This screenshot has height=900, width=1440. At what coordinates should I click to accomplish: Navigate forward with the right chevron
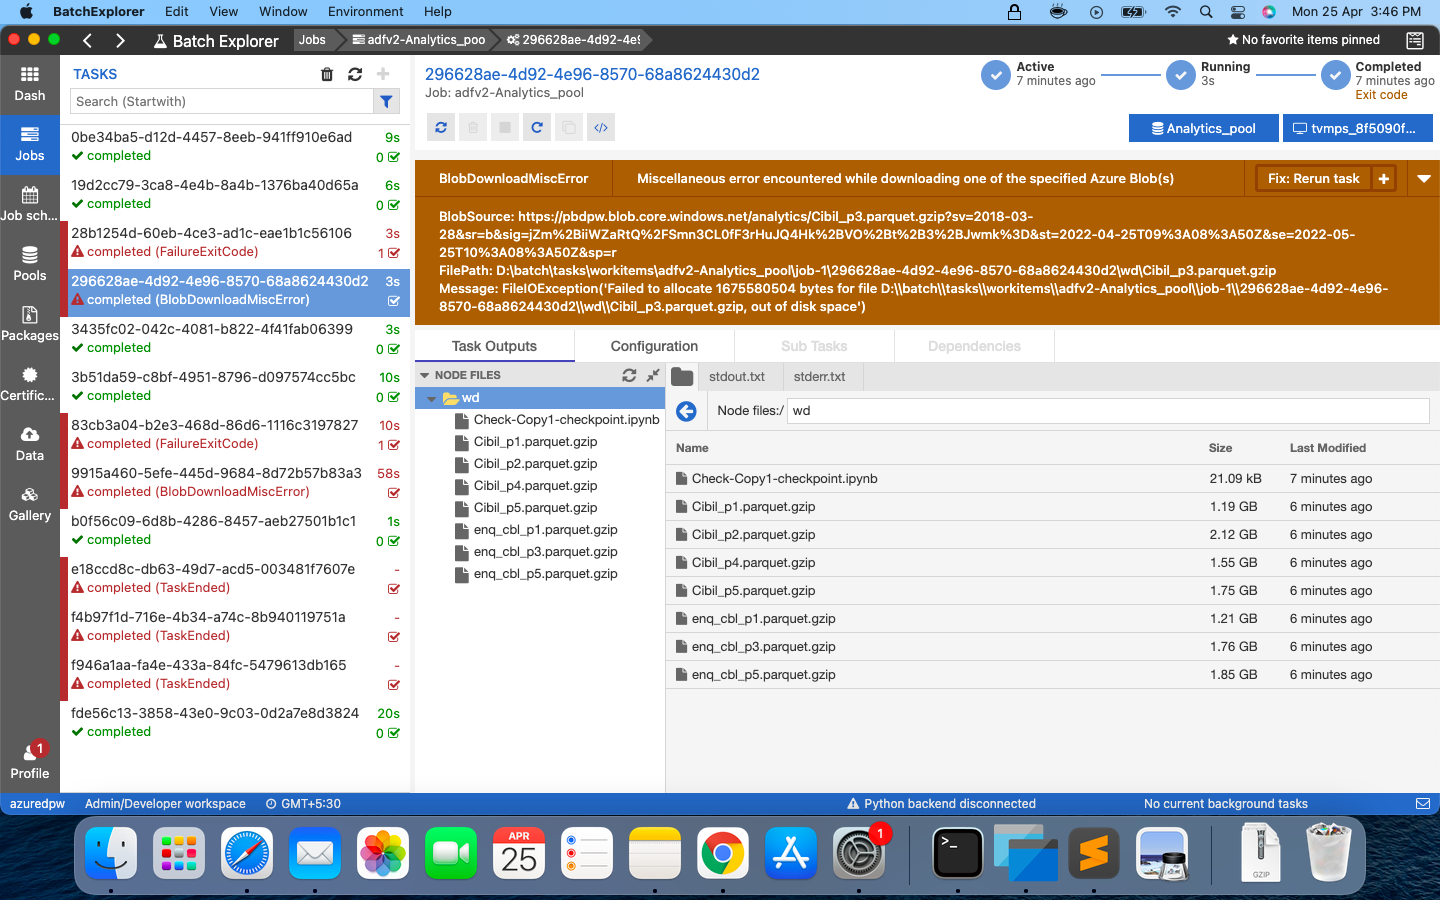click(120, 40)
